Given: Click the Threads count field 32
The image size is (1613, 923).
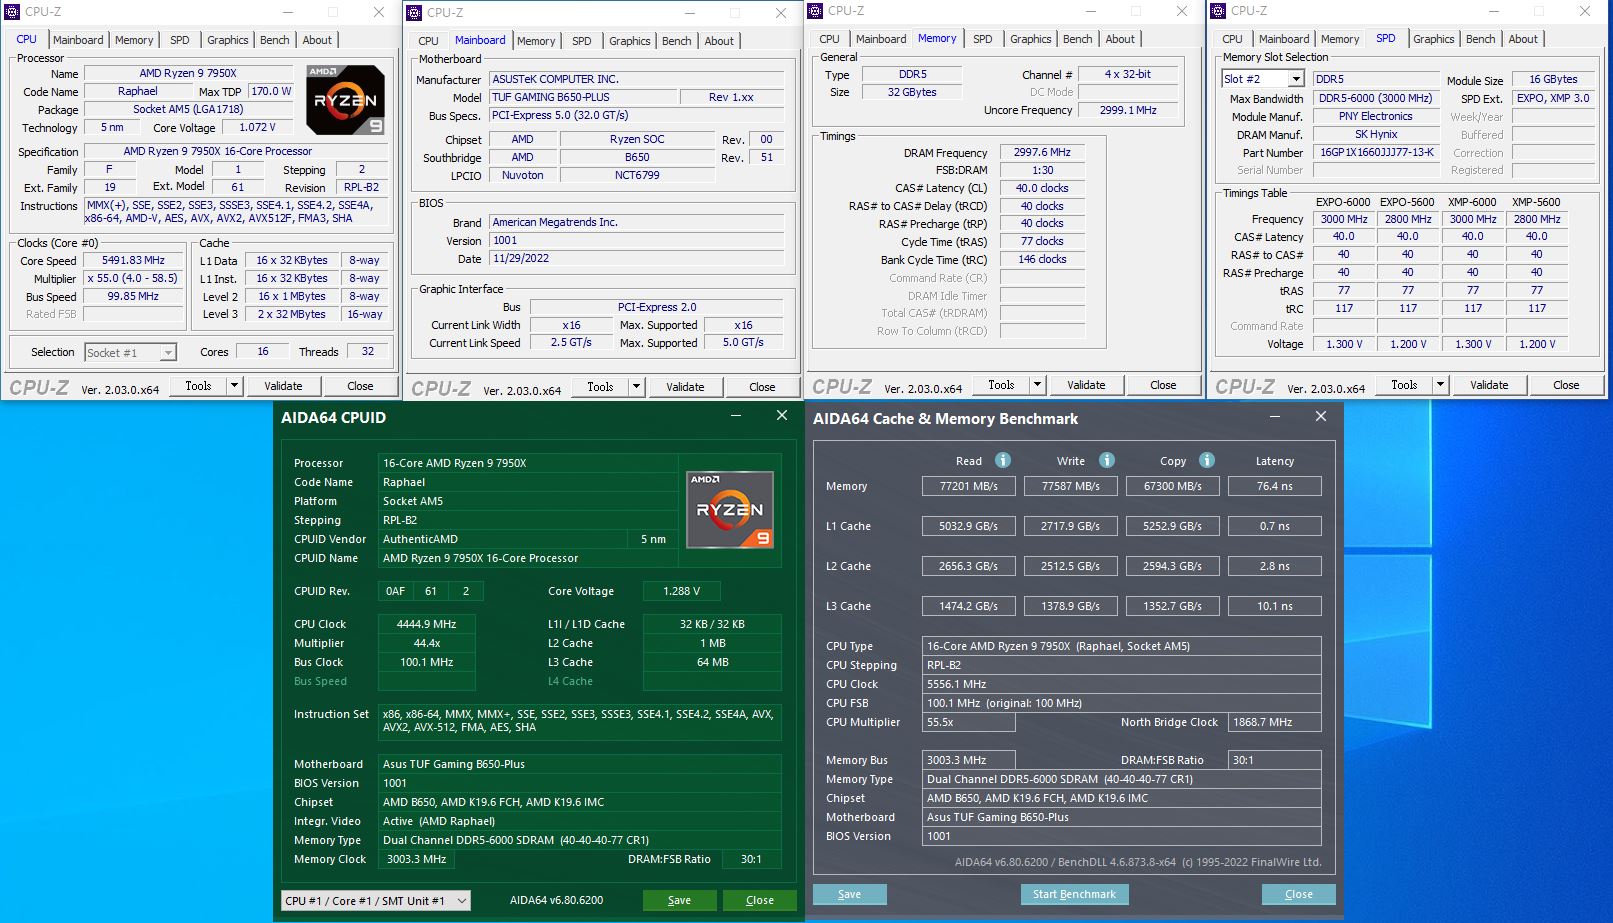Looking at the screenshot, I should (367, 351).
